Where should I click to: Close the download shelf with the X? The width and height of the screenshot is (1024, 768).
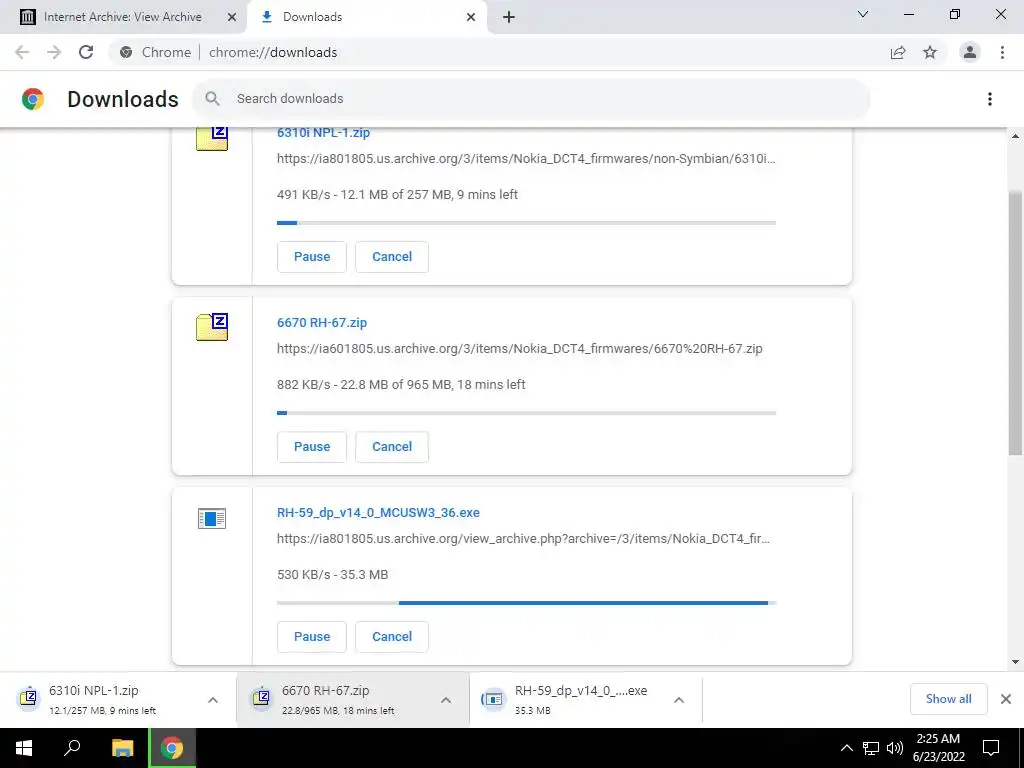coord(1006,699)
